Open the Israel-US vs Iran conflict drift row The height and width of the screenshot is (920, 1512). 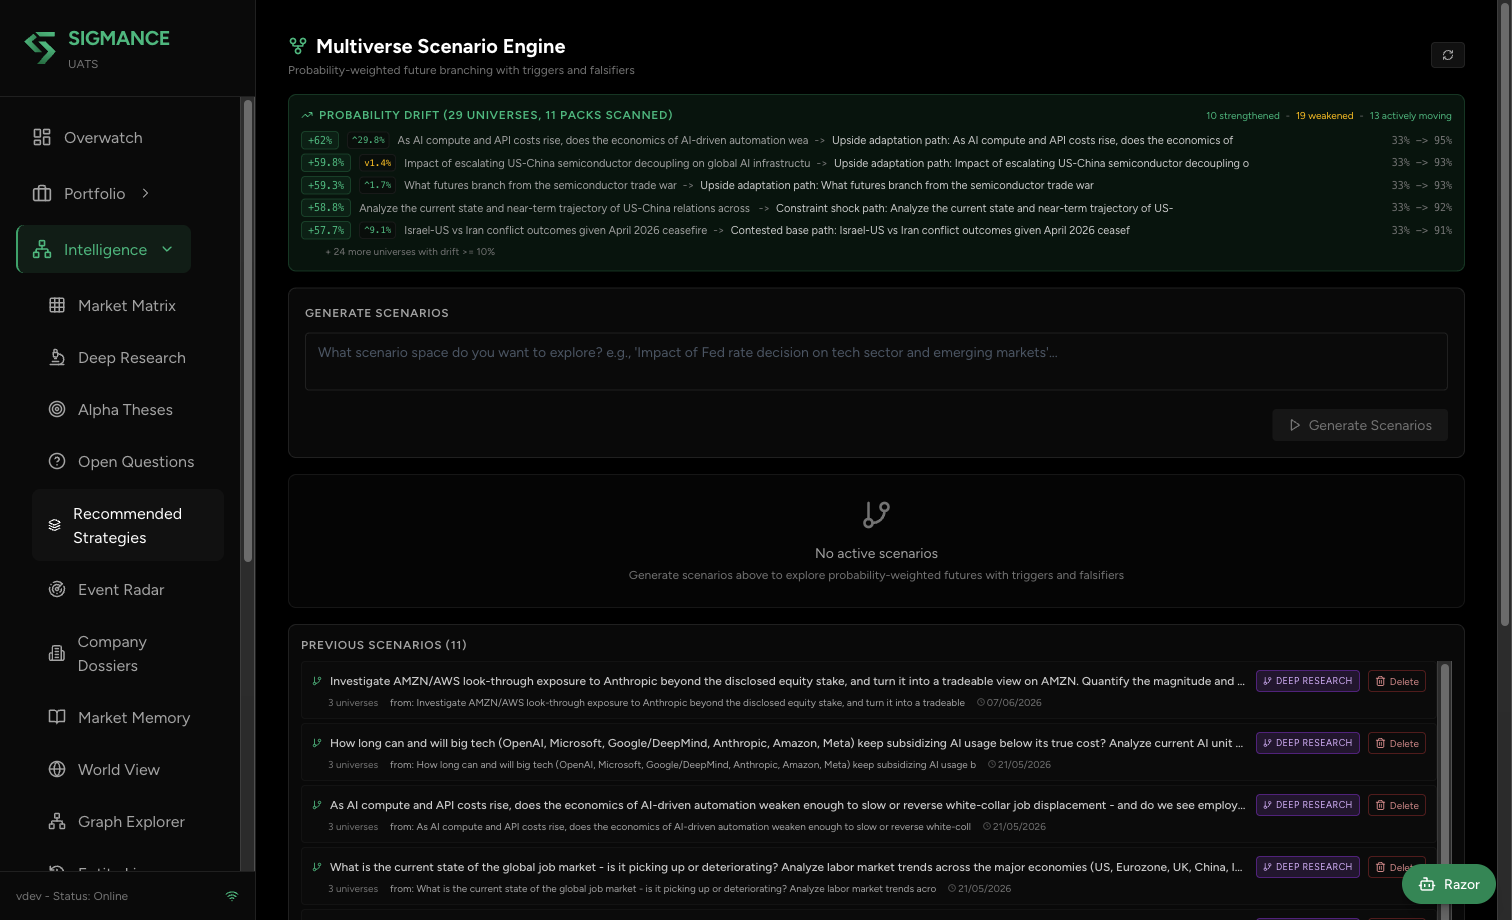876,230
